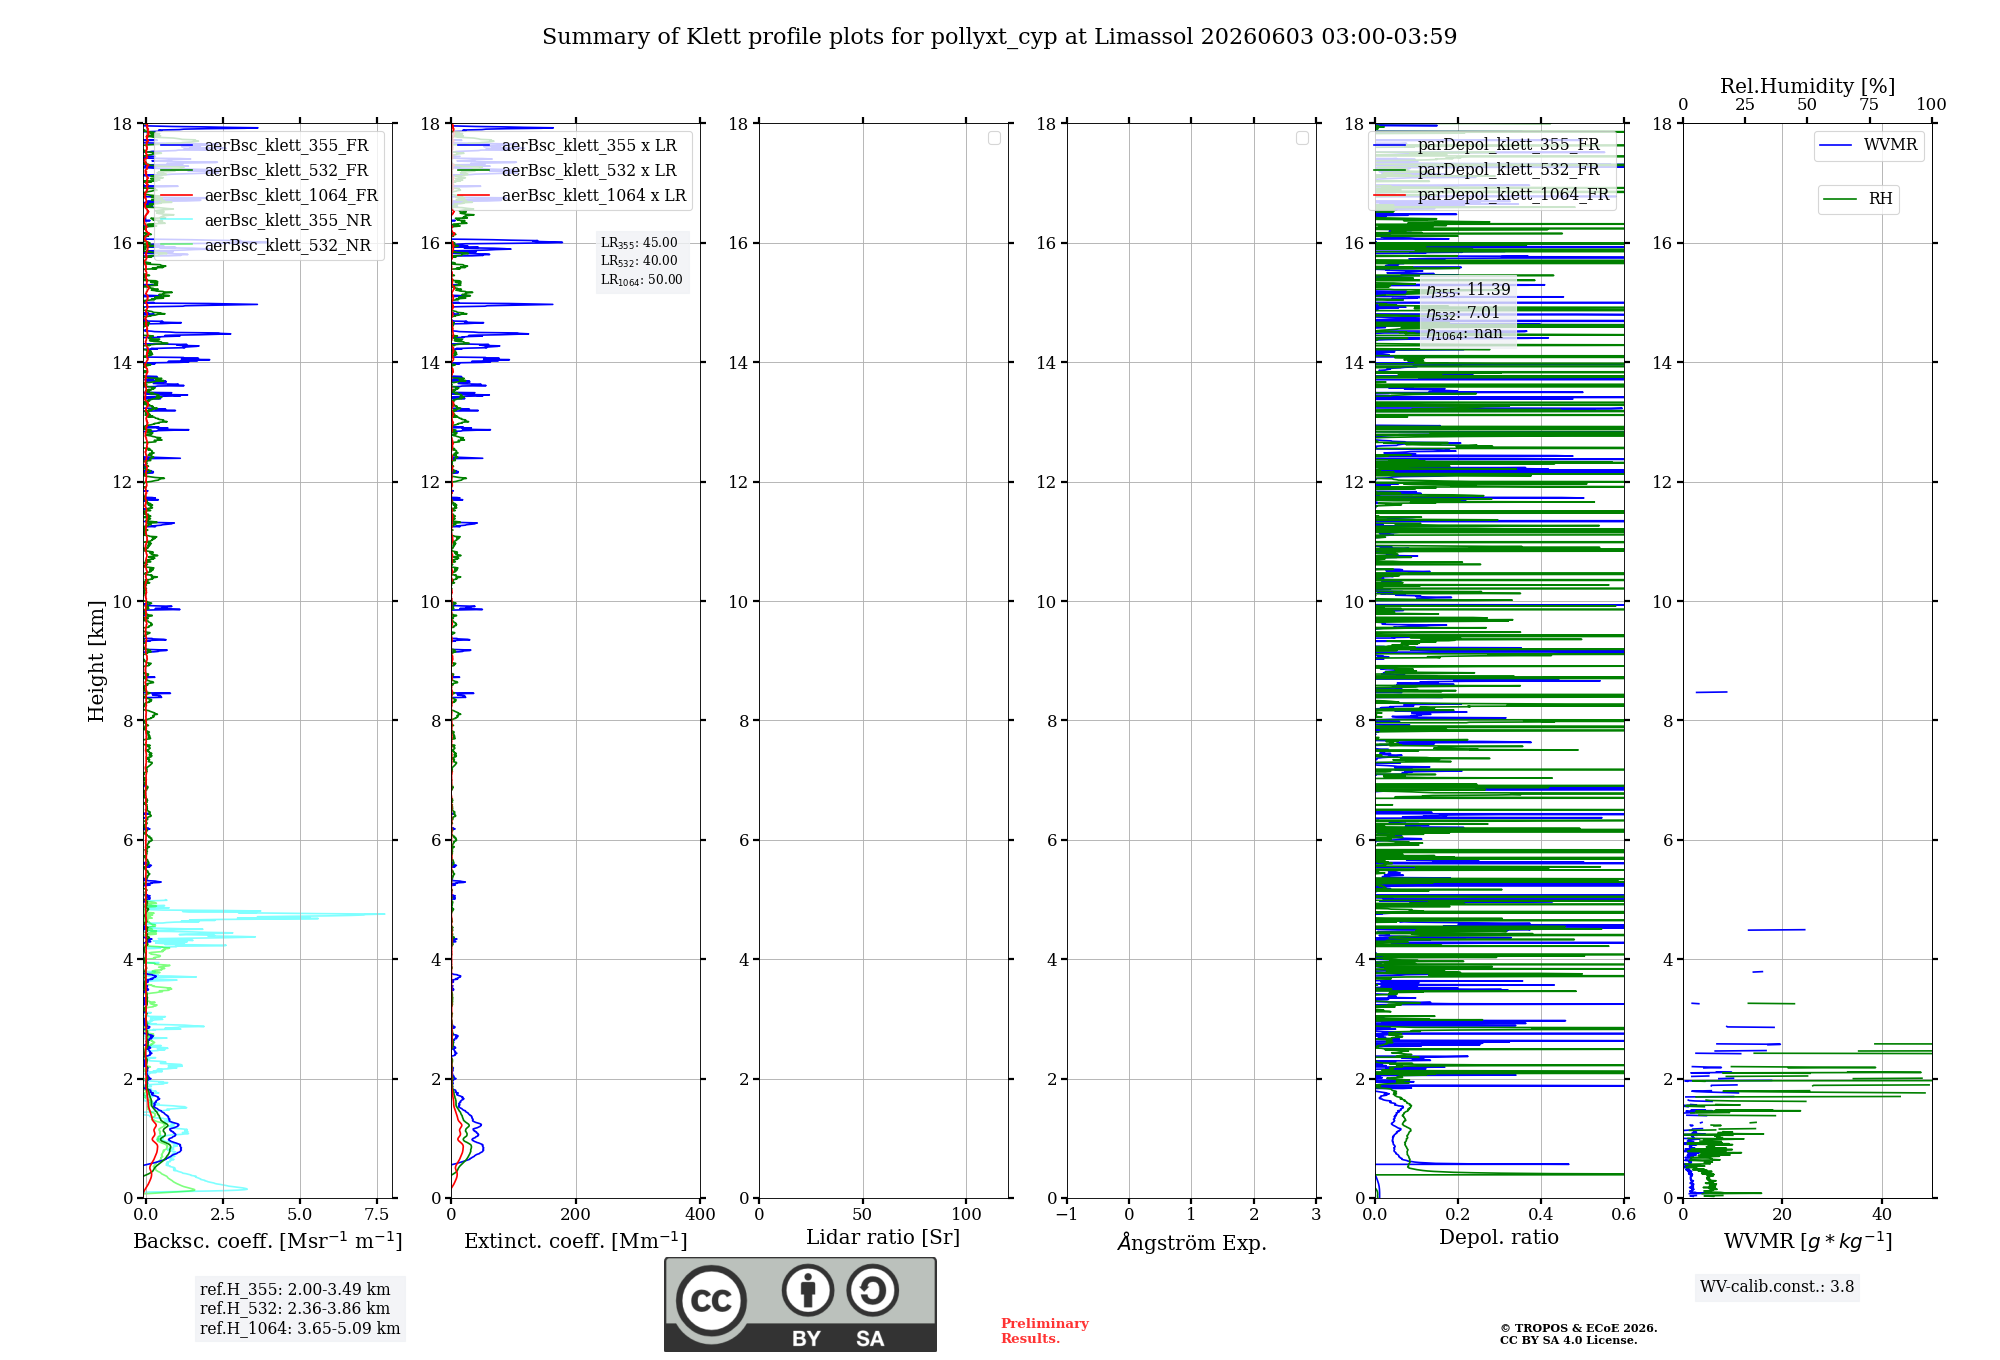This screenshot has width=2000, height=1360.
Task: Click the red Preliminary Results notice
Action: [1045, 1331]
